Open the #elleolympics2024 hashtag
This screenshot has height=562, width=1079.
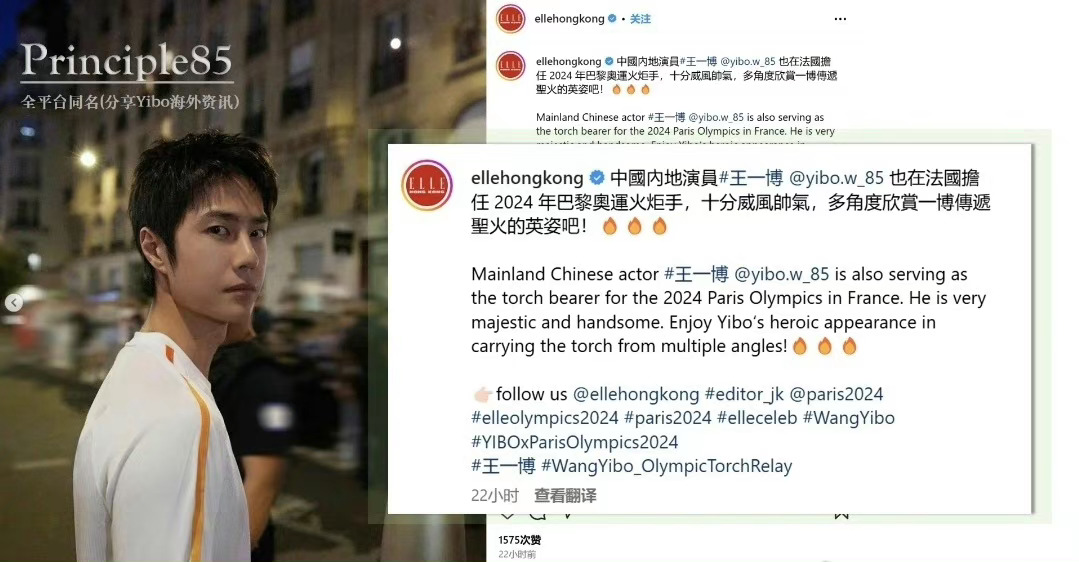(x=545, y=418)
